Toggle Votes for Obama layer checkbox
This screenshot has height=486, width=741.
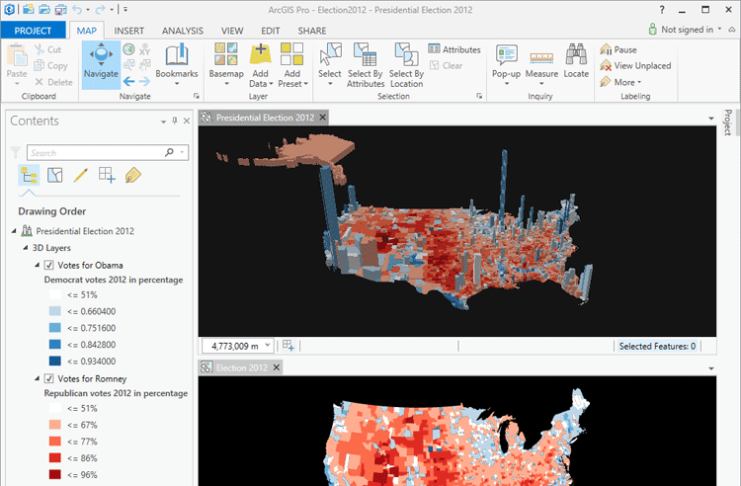point(48,265)
